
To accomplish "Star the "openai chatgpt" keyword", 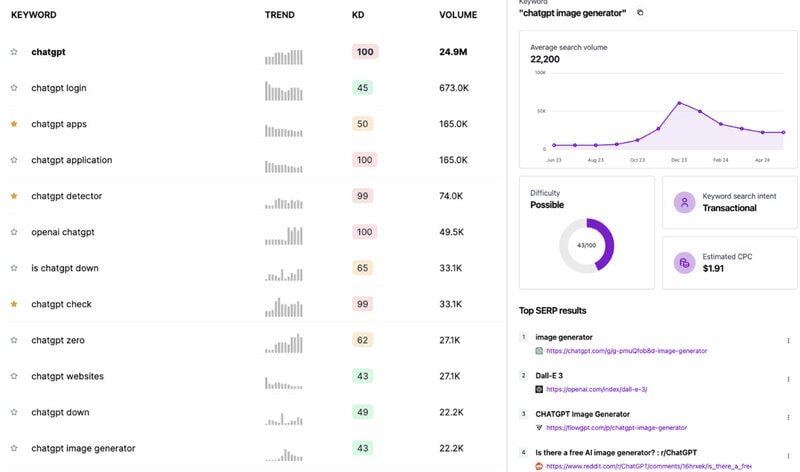I will 14,232.
